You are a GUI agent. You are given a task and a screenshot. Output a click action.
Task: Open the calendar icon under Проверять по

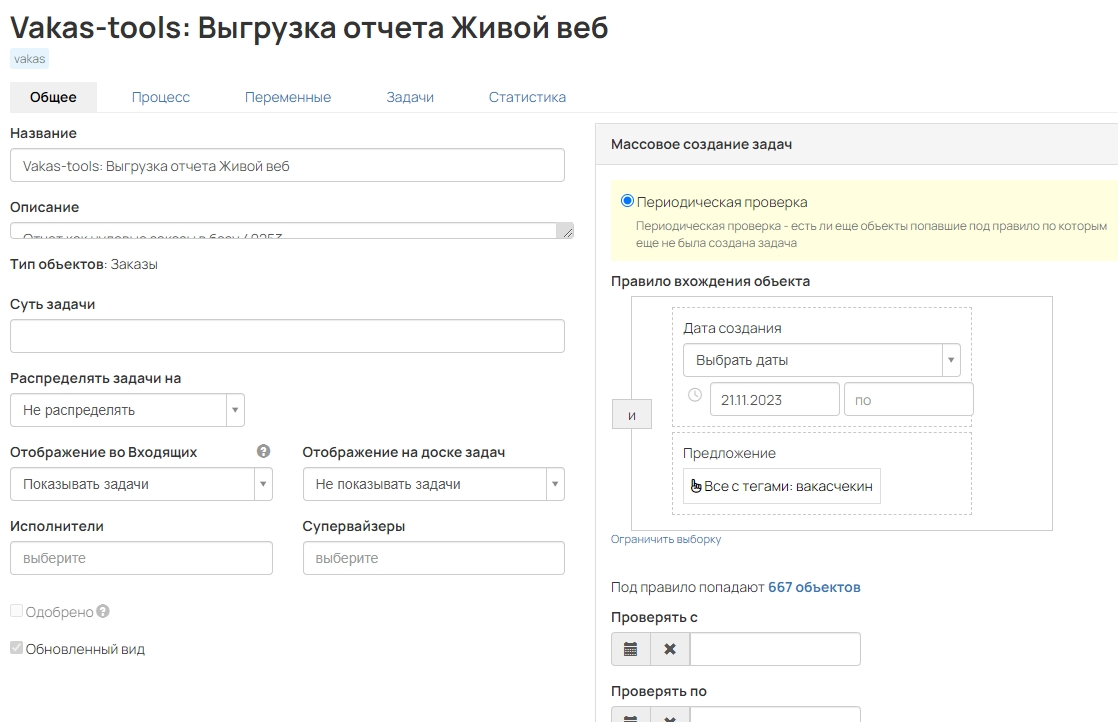pyautogui.click(x=630, y=716)
